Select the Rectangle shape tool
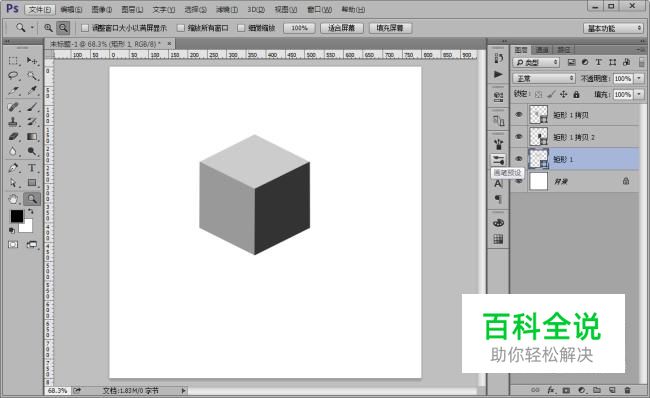The image size is (650, 398). [x=32, y=182]
